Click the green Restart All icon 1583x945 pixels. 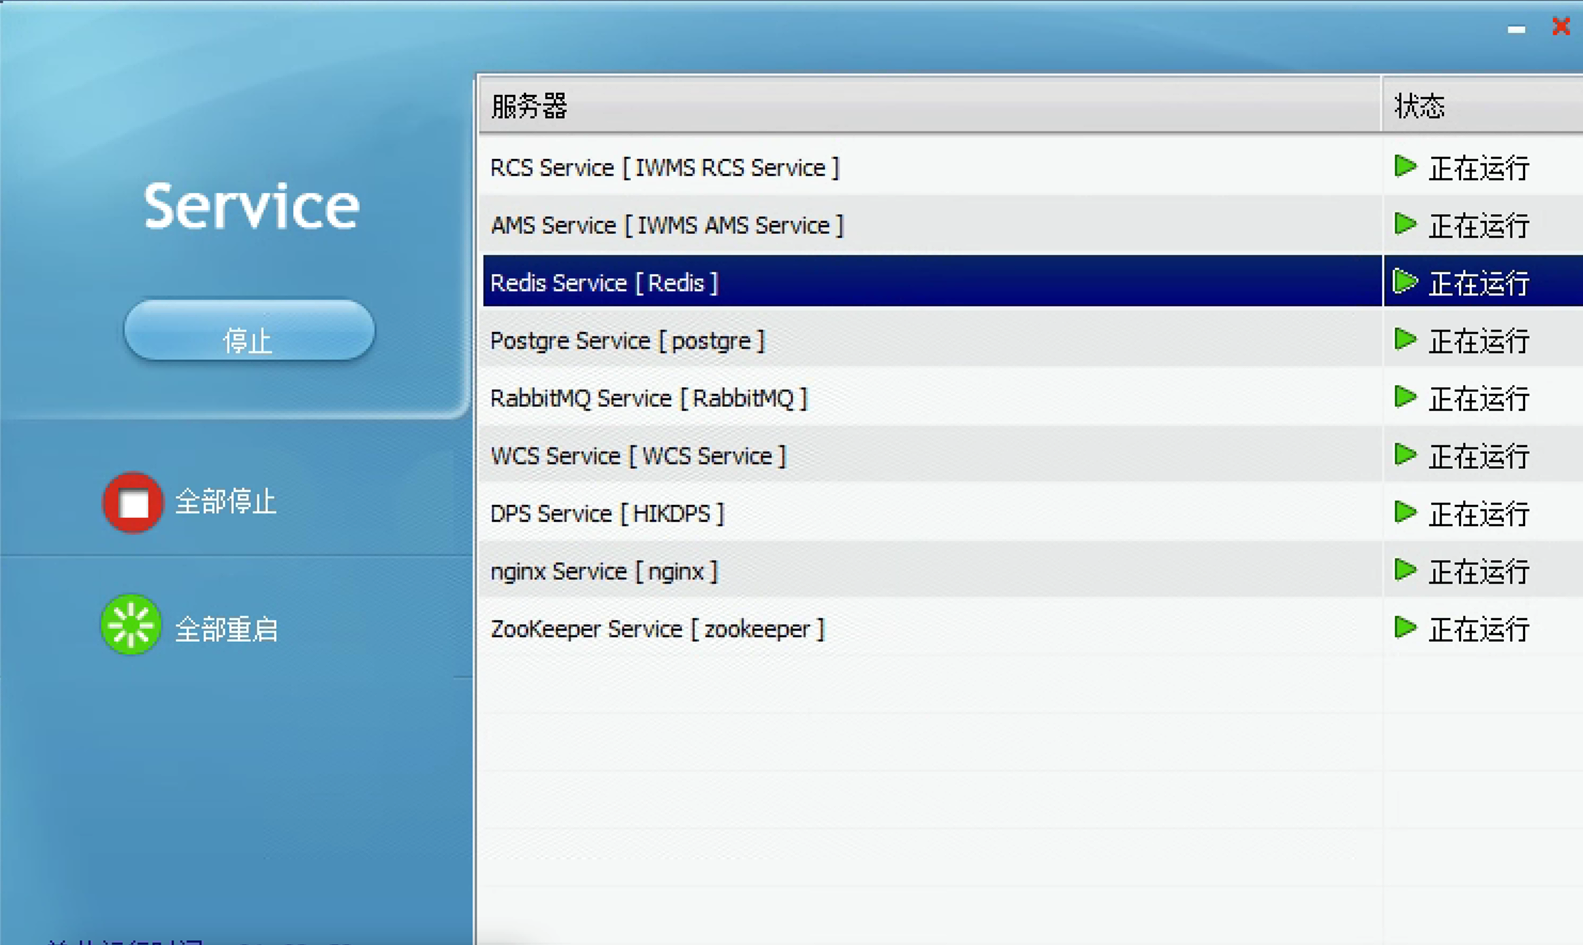pos(131,625)
